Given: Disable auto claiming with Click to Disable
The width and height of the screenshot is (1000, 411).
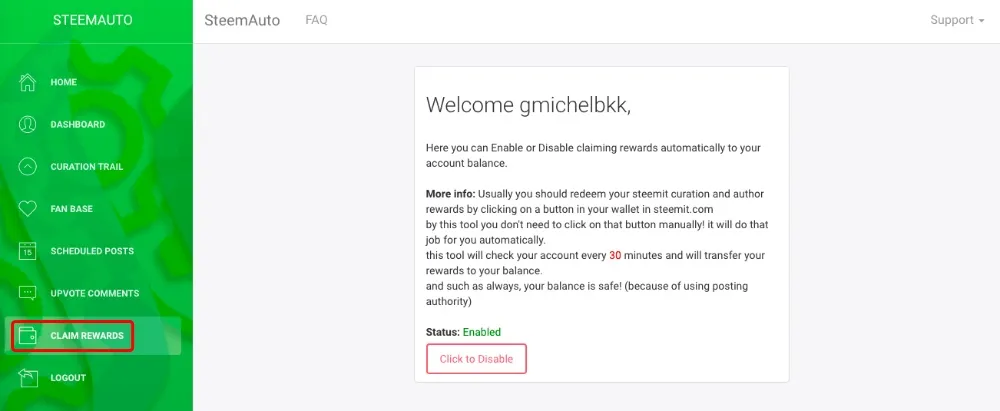Looking at the screenshot, I should coord(476,359).
